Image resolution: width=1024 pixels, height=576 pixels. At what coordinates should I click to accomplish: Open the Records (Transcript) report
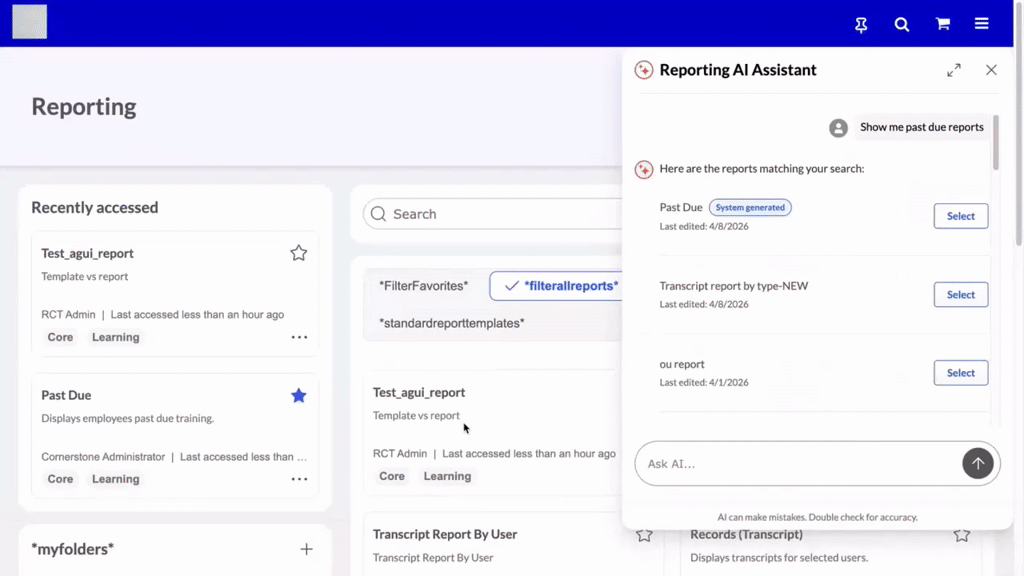click(x=746, y=534)
